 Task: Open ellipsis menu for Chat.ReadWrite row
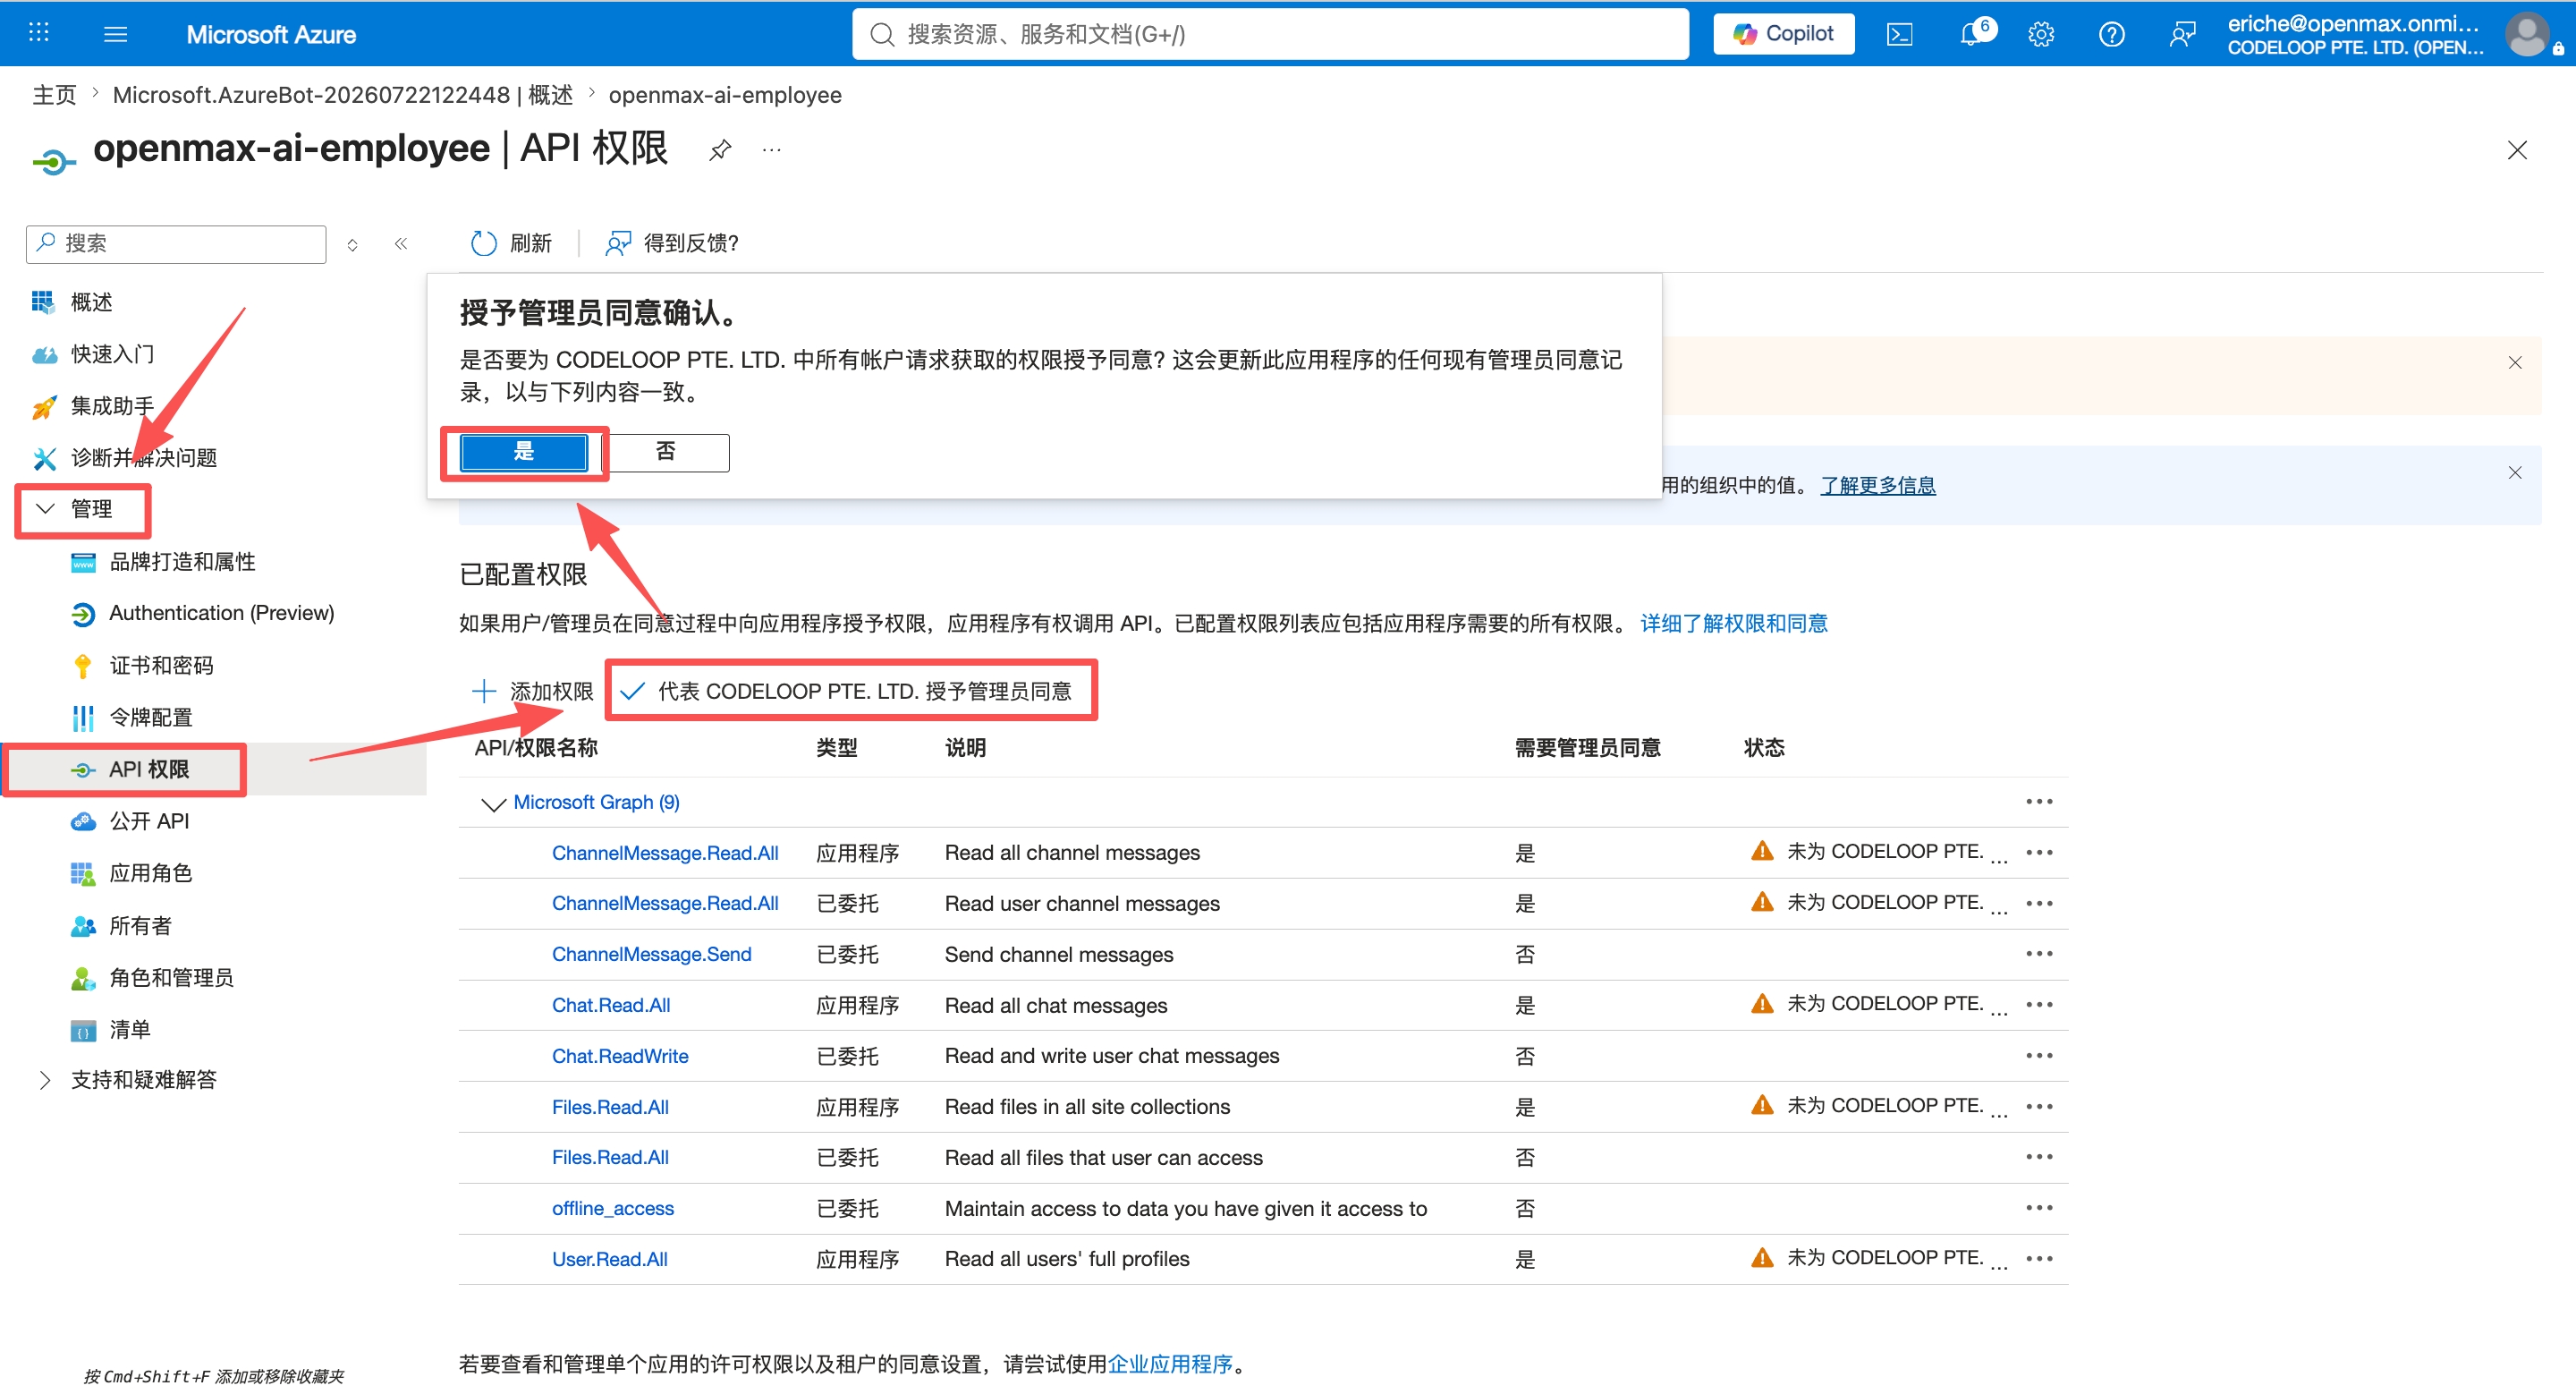(2039, 1056)
